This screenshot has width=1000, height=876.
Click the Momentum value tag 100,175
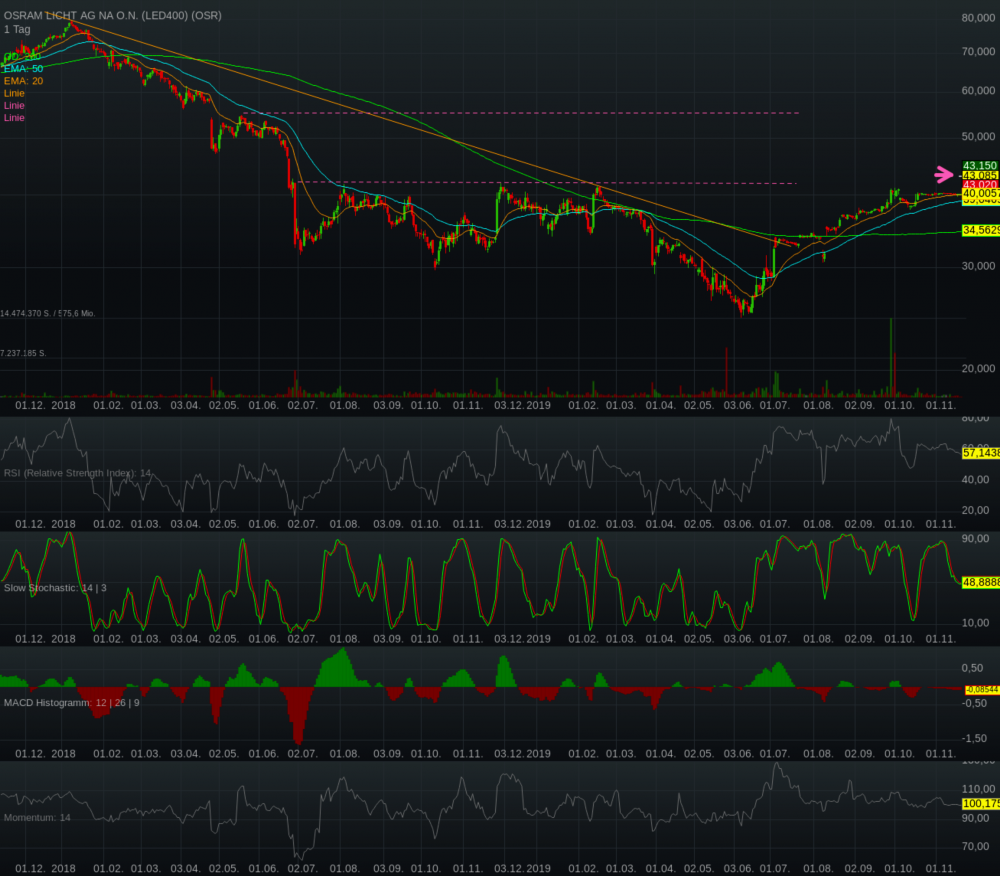tap(980, 803)
